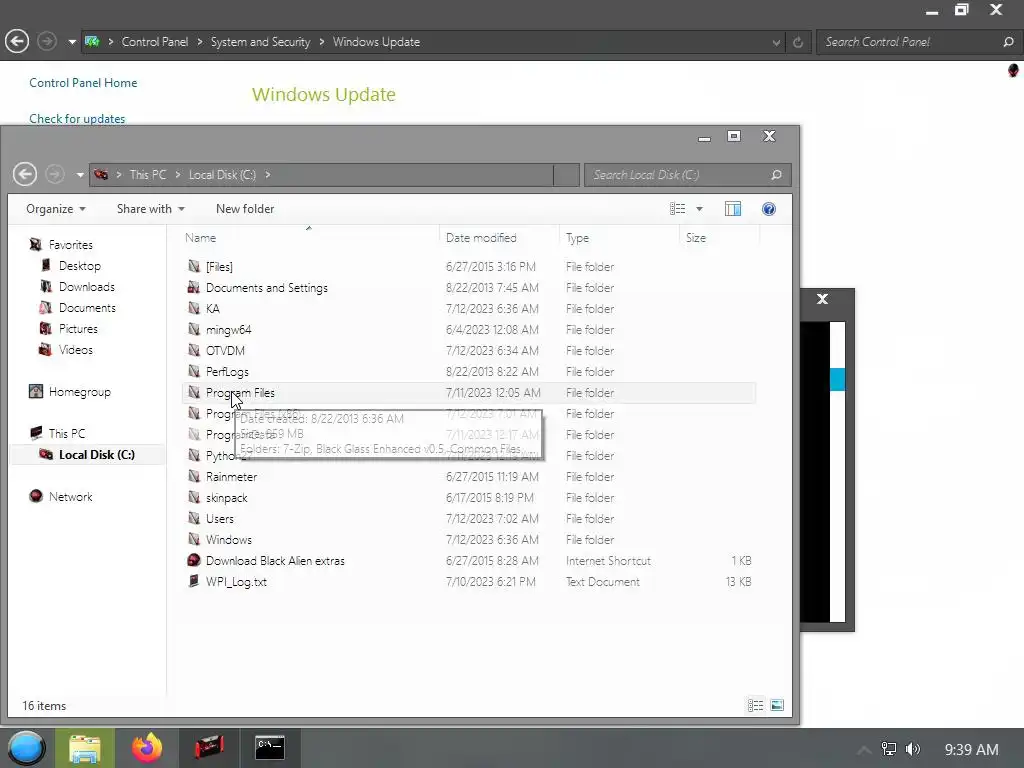The height and width of the screenshot is (768, 1024).
Task: Expand Control Panel address bar history dropdown
Action: 776,42
